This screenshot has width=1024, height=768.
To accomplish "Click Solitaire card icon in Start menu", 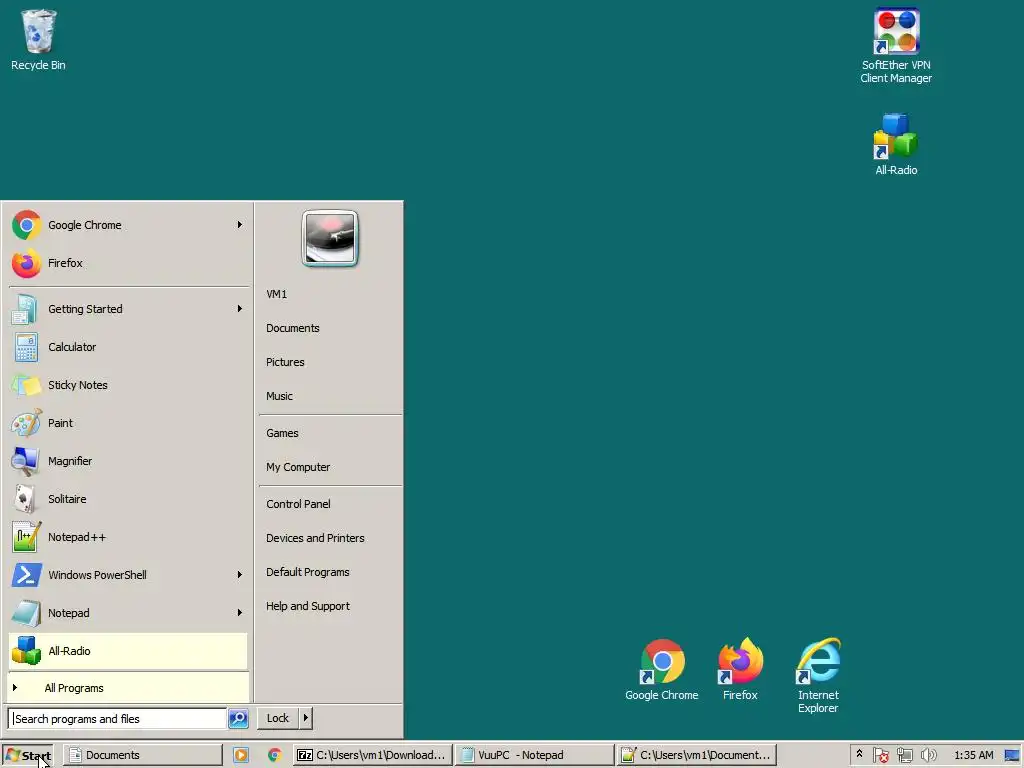I will coord(26,499).
